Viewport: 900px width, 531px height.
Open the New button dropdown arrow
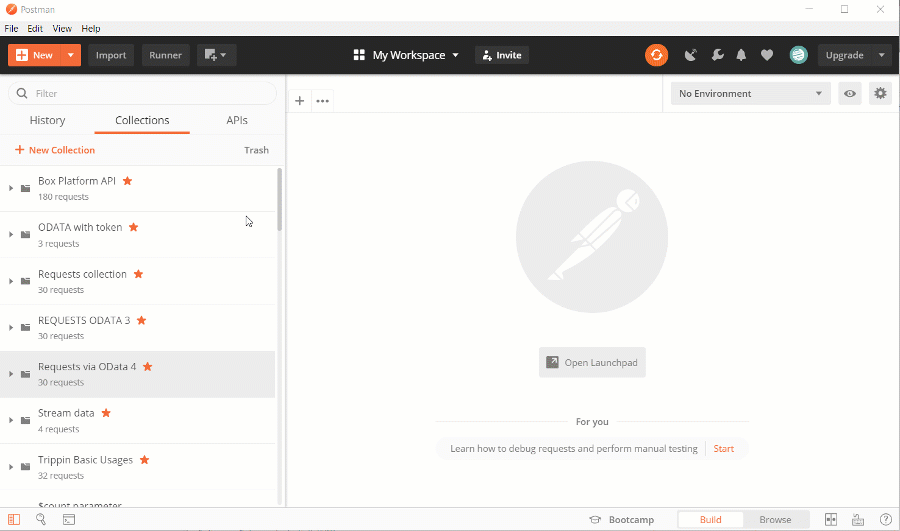(71, 55)
